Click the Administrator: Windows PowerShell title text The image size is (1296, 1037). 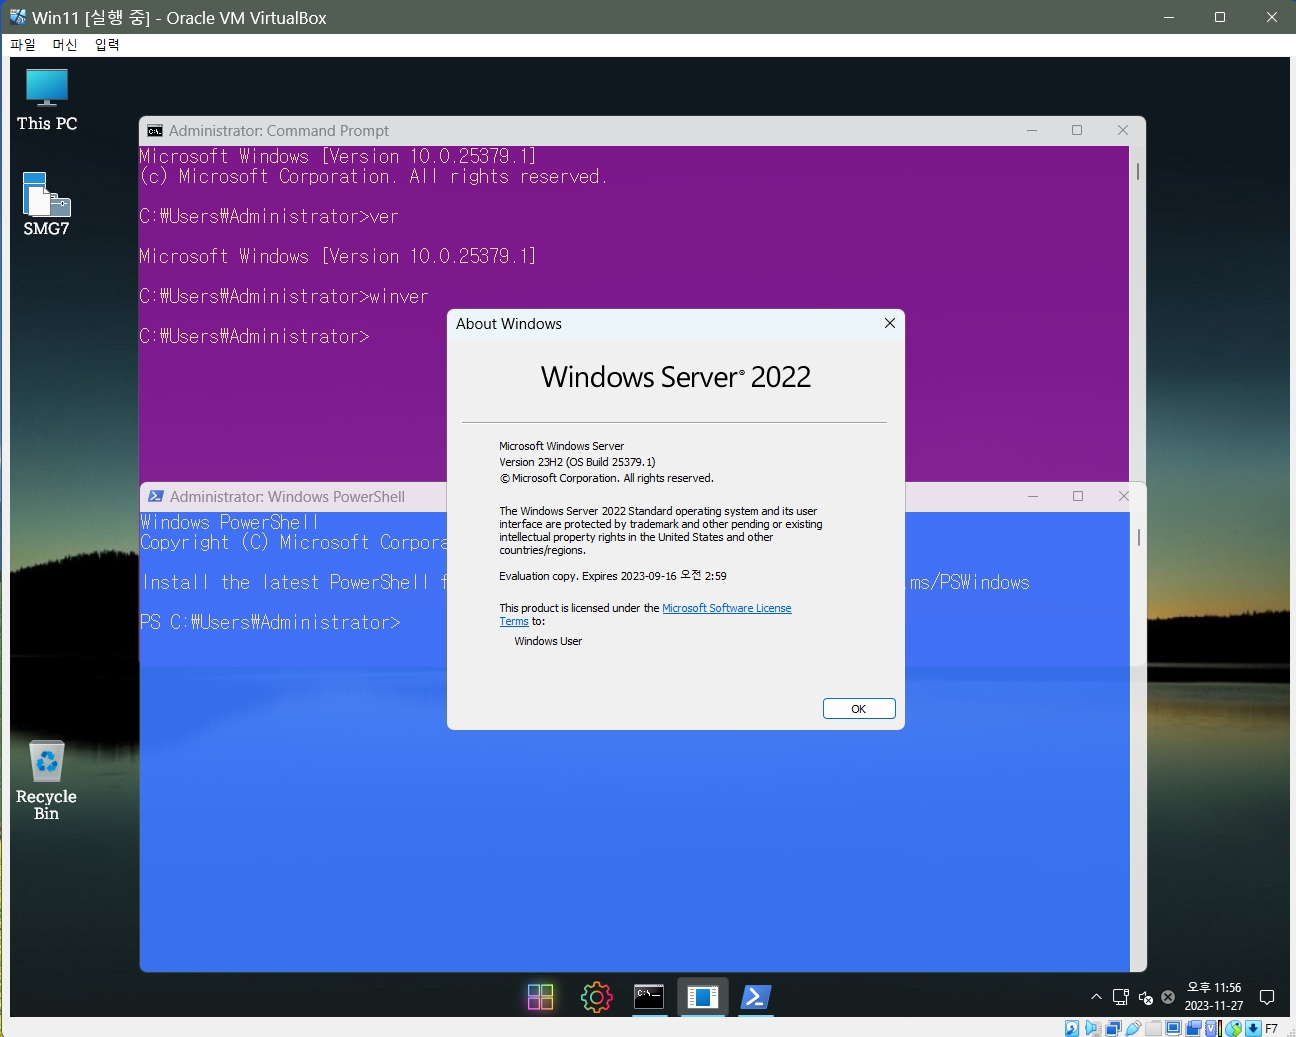tap(287, 496)
